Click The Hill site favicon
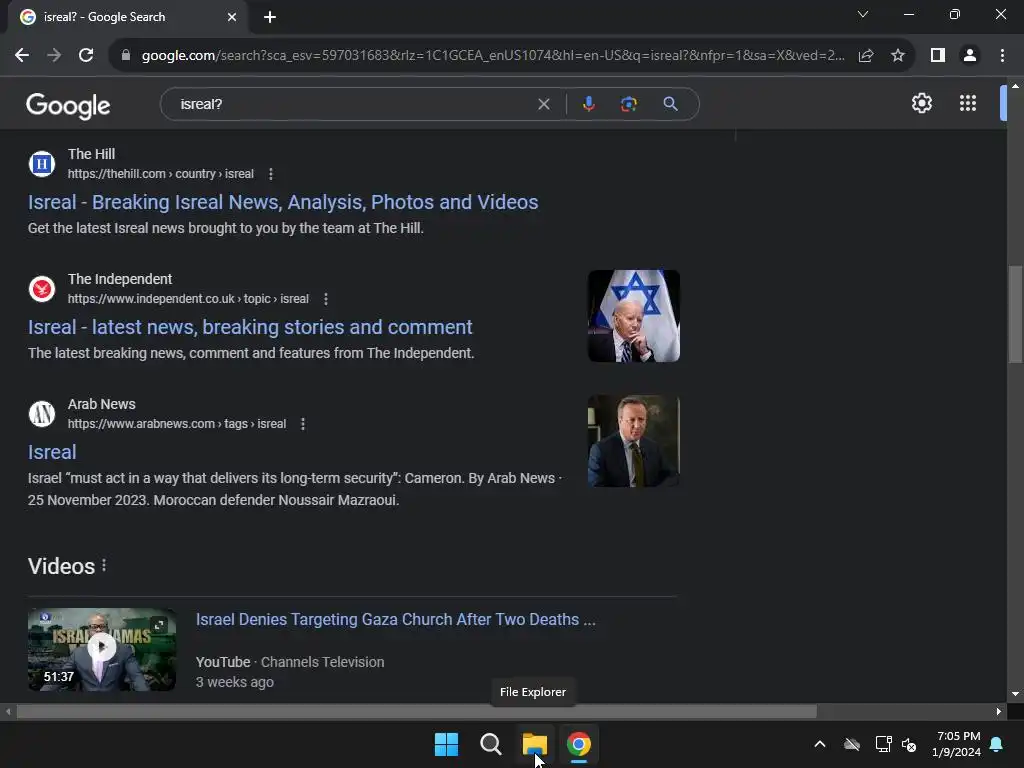This screenshot has height=768, width=1024. click(42, 164)
